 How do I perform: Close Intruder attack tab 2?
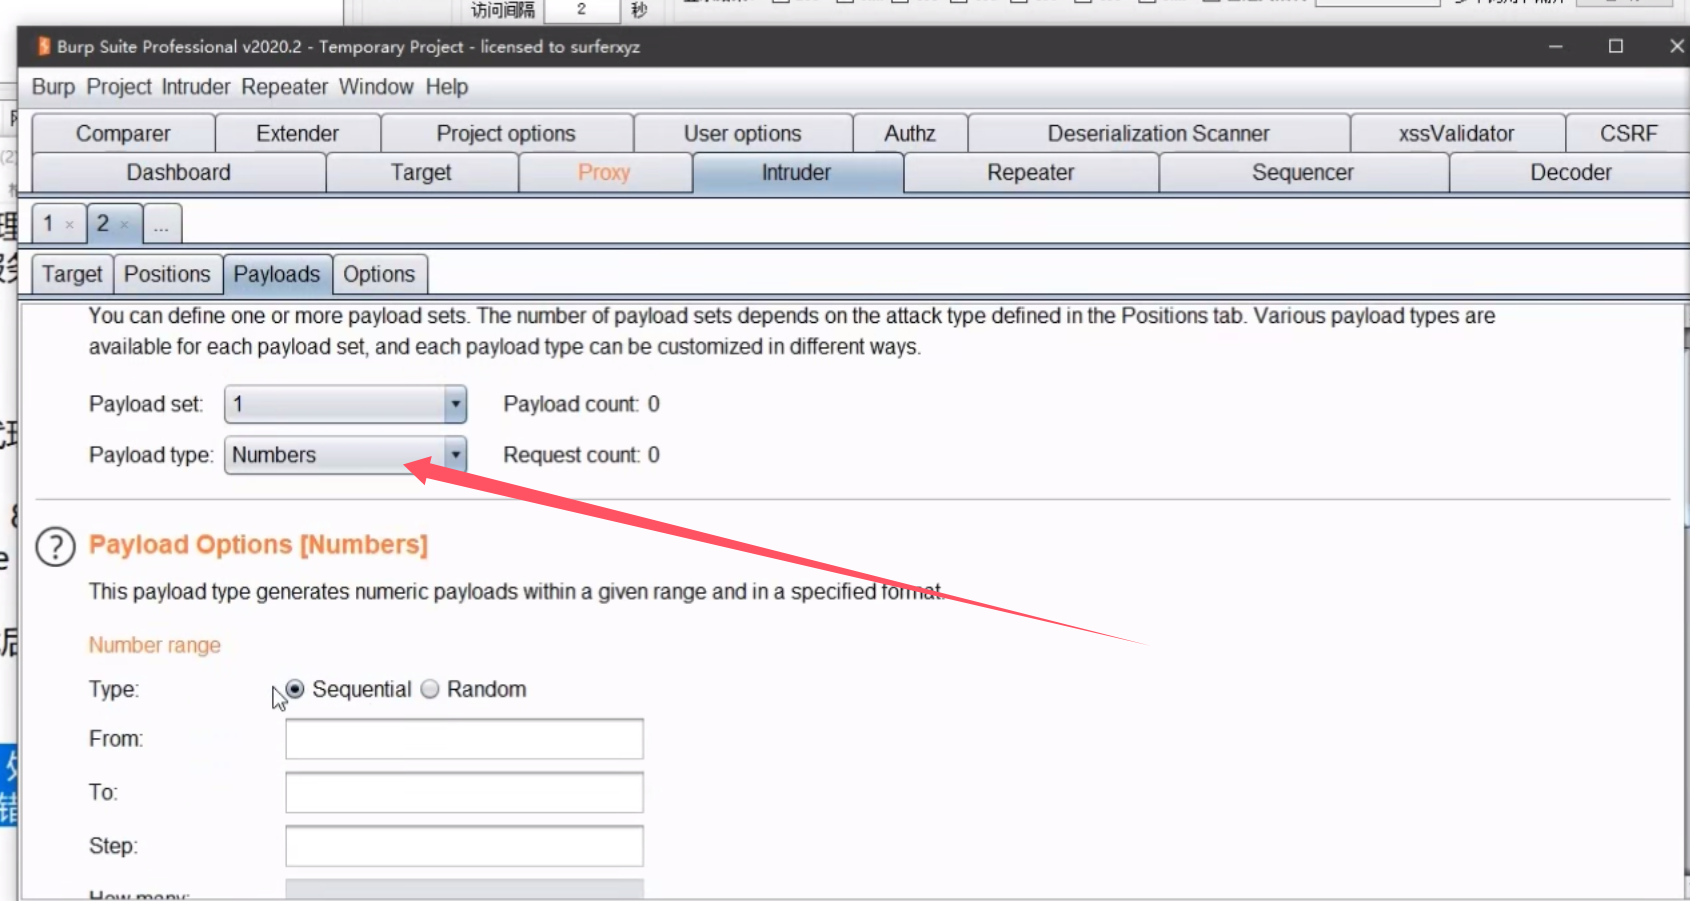(124, 225)
